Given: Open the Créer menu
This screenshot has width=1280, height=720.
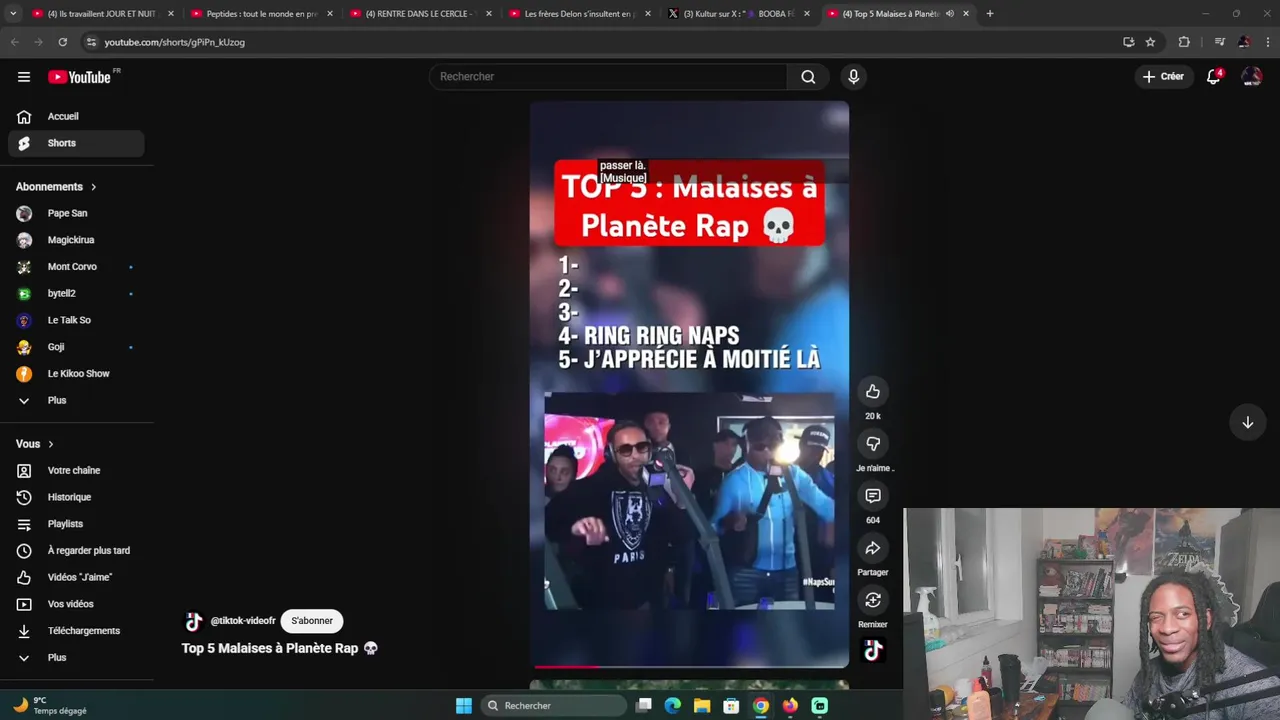Looking at the screenshot, I should point(1163,77).
